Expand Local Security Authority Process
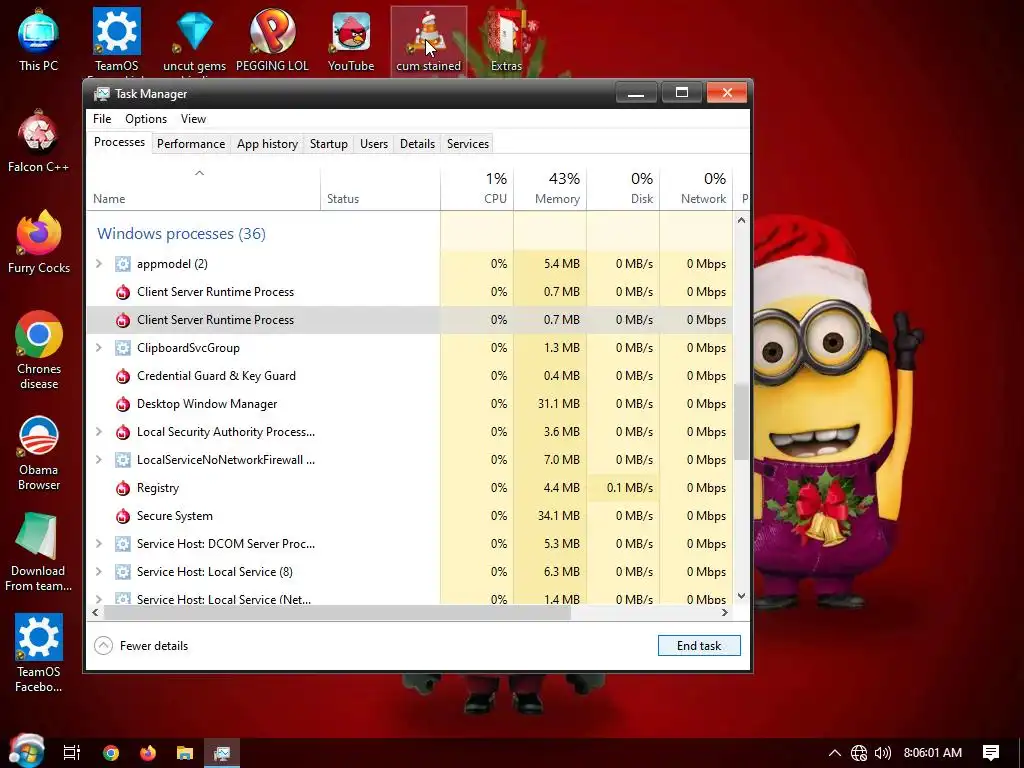 99,432
